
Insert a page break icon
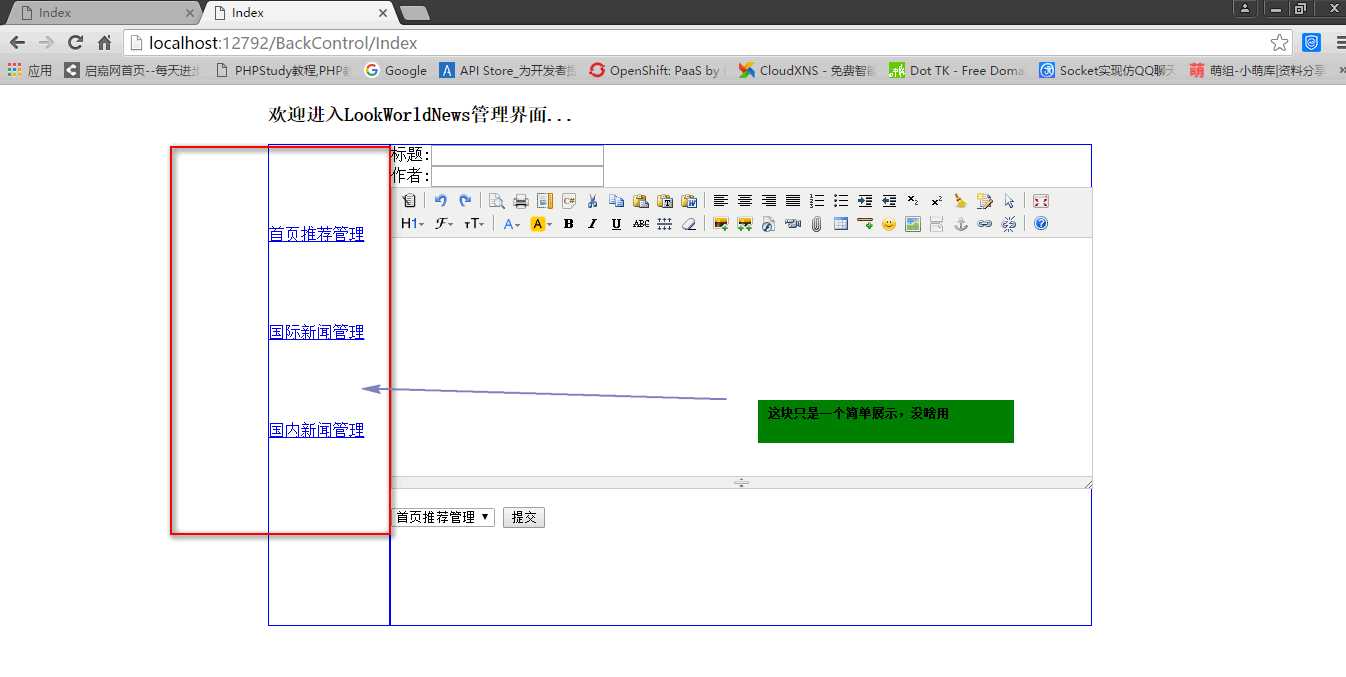(937, 224)
